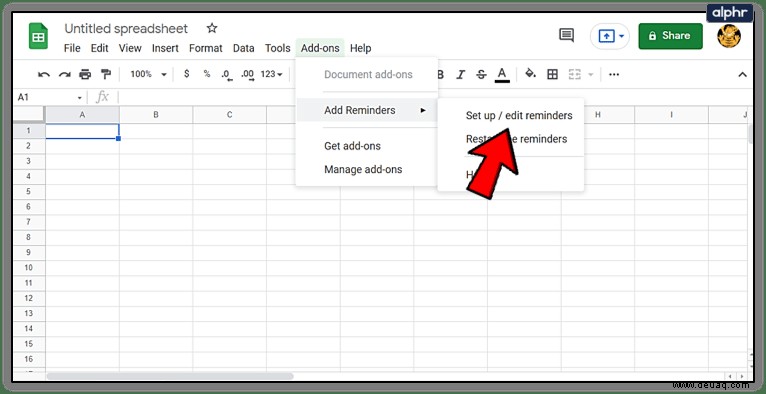Open the text color picker
This screenshot has height=394, width=766.
coord(502,75)
